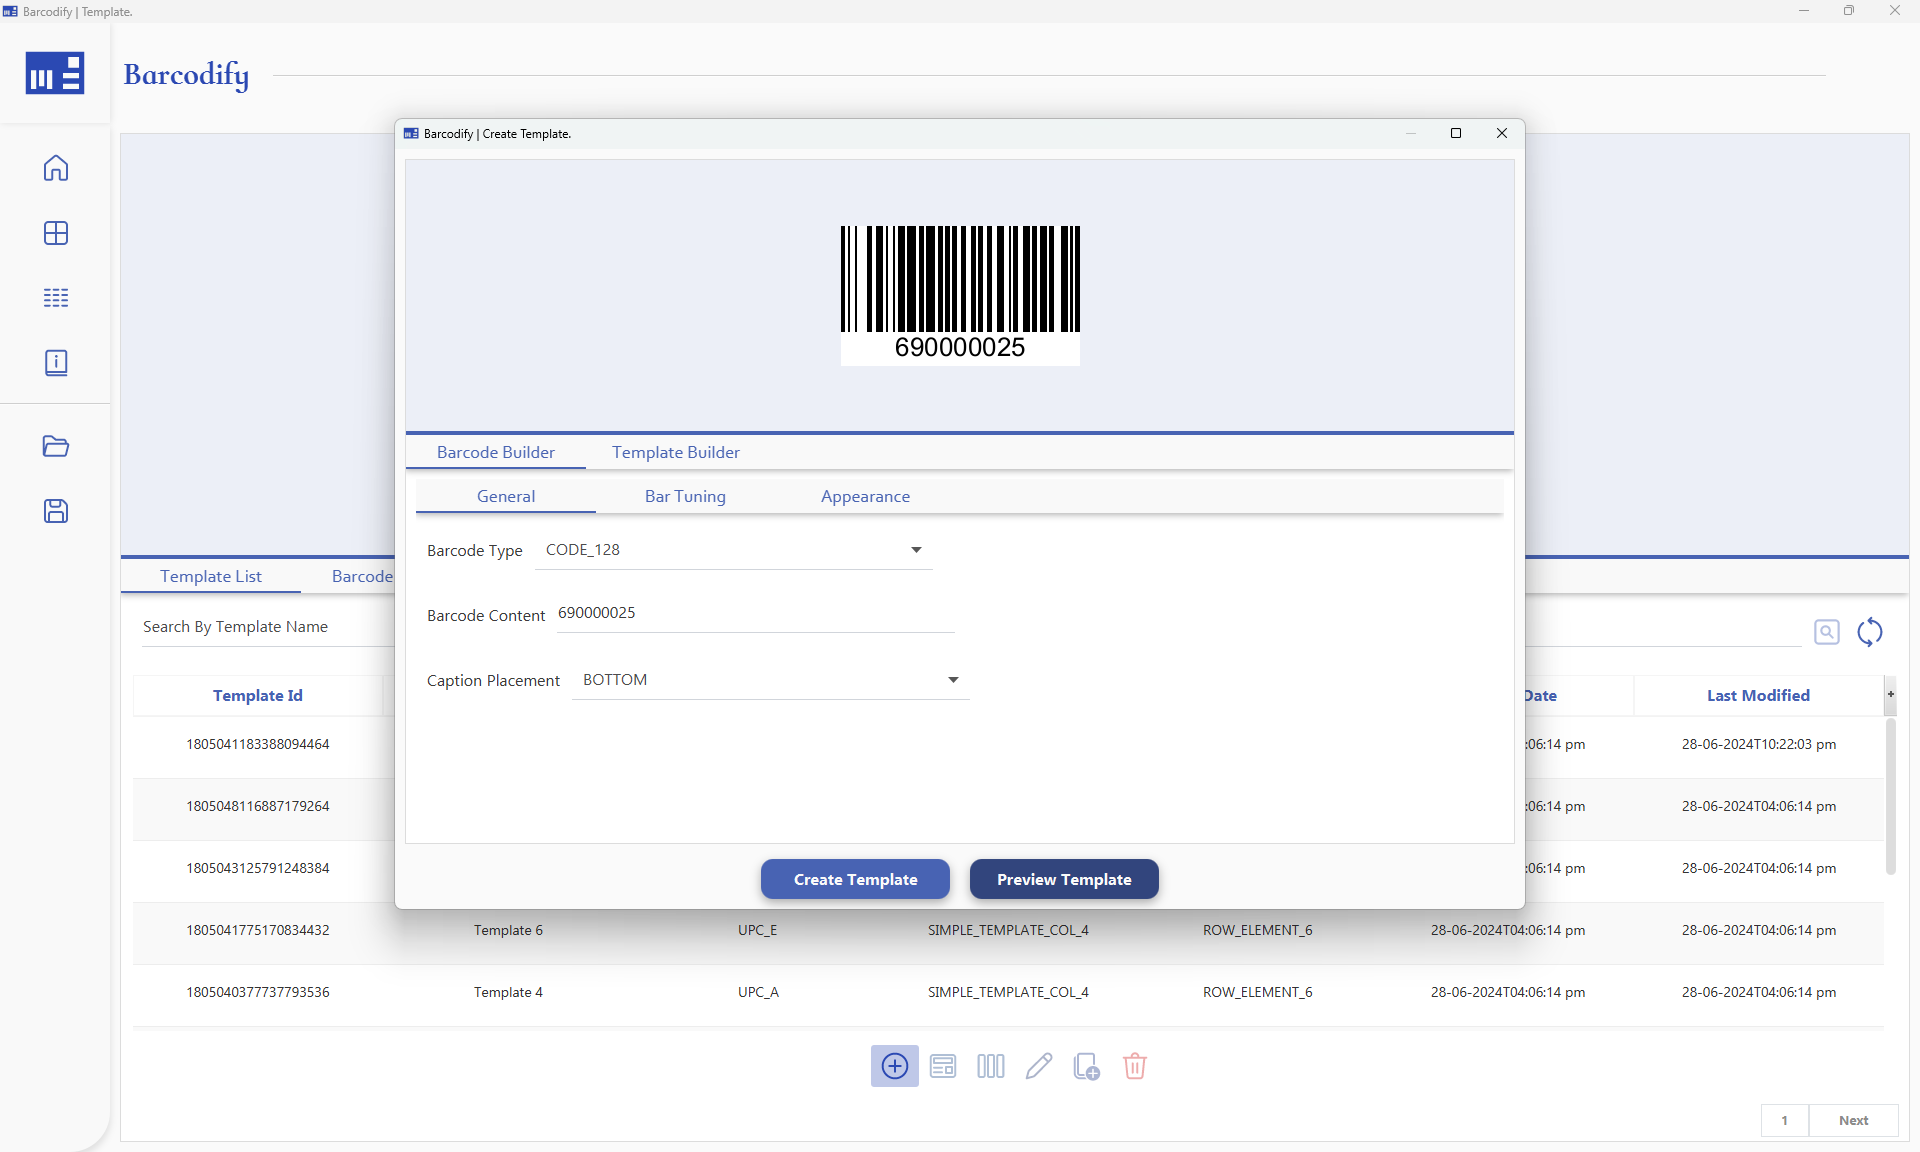Click the save sidebar icon

(x=56, y=511)
